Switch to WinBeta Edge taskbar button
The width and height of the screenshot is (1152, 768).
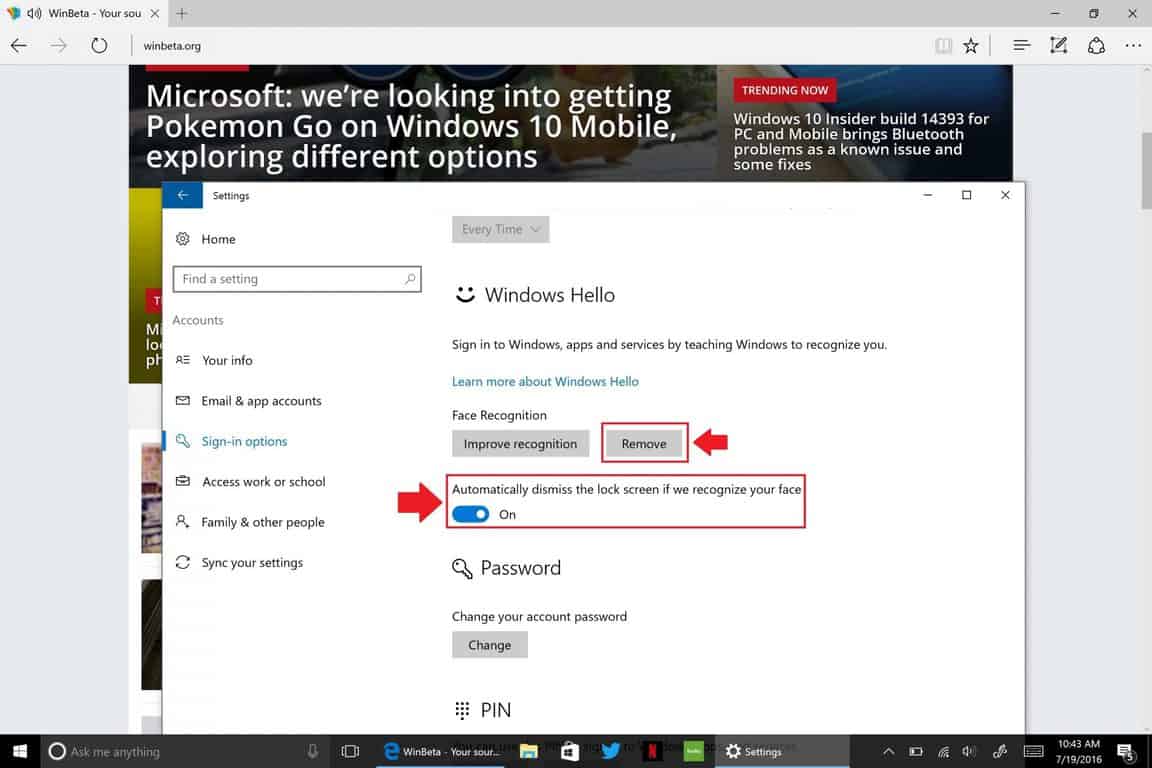click(x=441, y=751)
